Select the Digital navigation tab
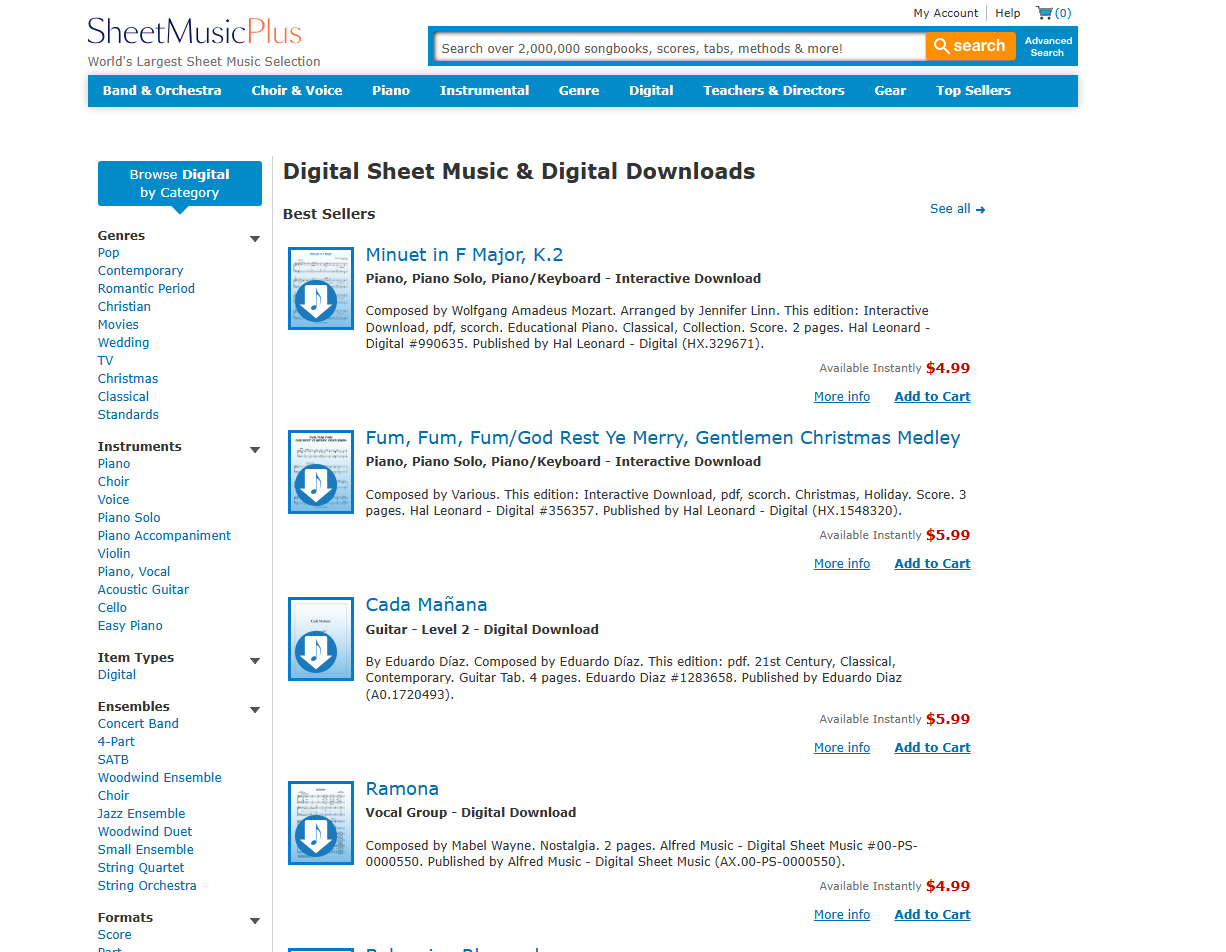The height and width of the screenshot is (952, 1226). pos(651,90)
